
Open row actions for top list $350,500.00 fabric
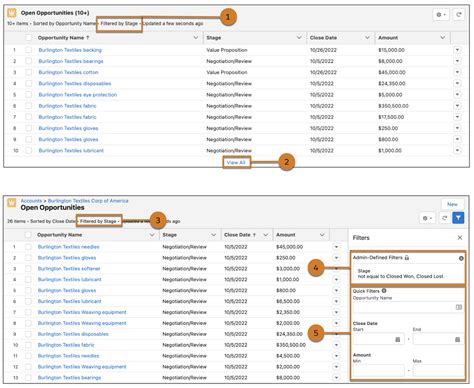(x=457, y=106)
